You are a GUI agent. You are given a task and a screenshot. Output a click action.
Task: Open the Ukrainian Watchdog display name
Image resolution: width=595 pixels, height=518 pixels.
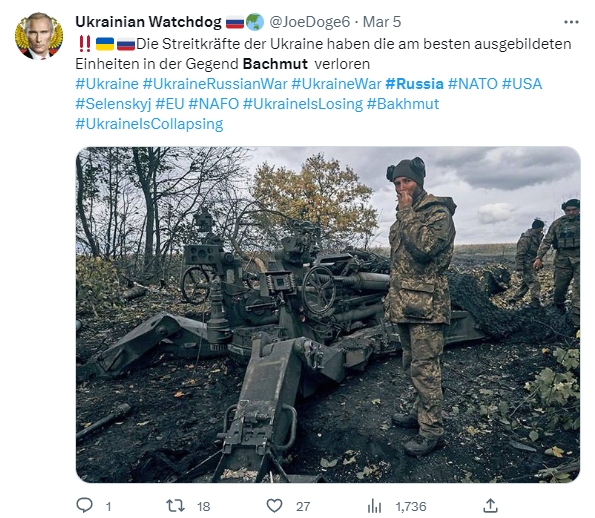[x=148, y=22]
